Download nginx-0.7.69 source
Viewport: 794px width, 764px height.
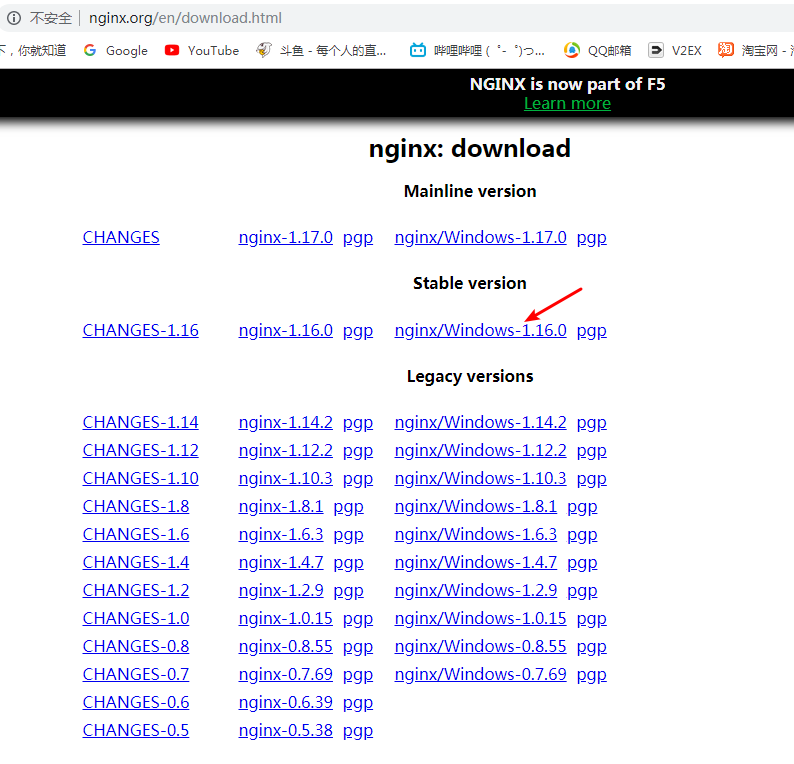click(x=286, y=675)
